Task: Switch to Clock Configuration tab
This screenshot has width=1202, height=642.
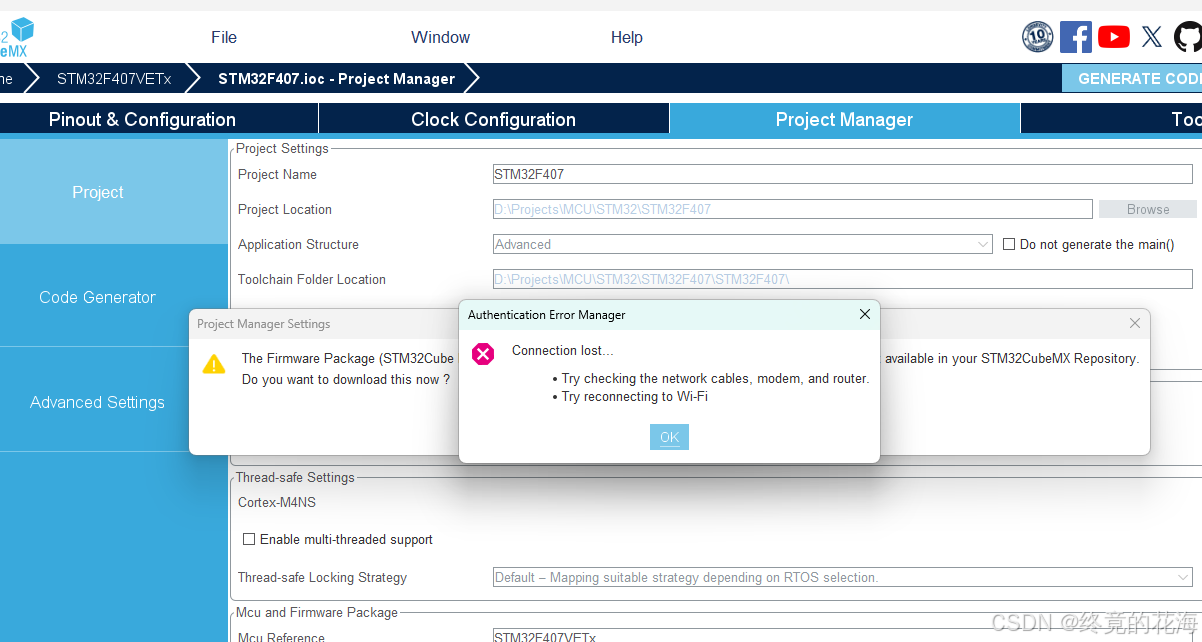Action: coord(494,119)
